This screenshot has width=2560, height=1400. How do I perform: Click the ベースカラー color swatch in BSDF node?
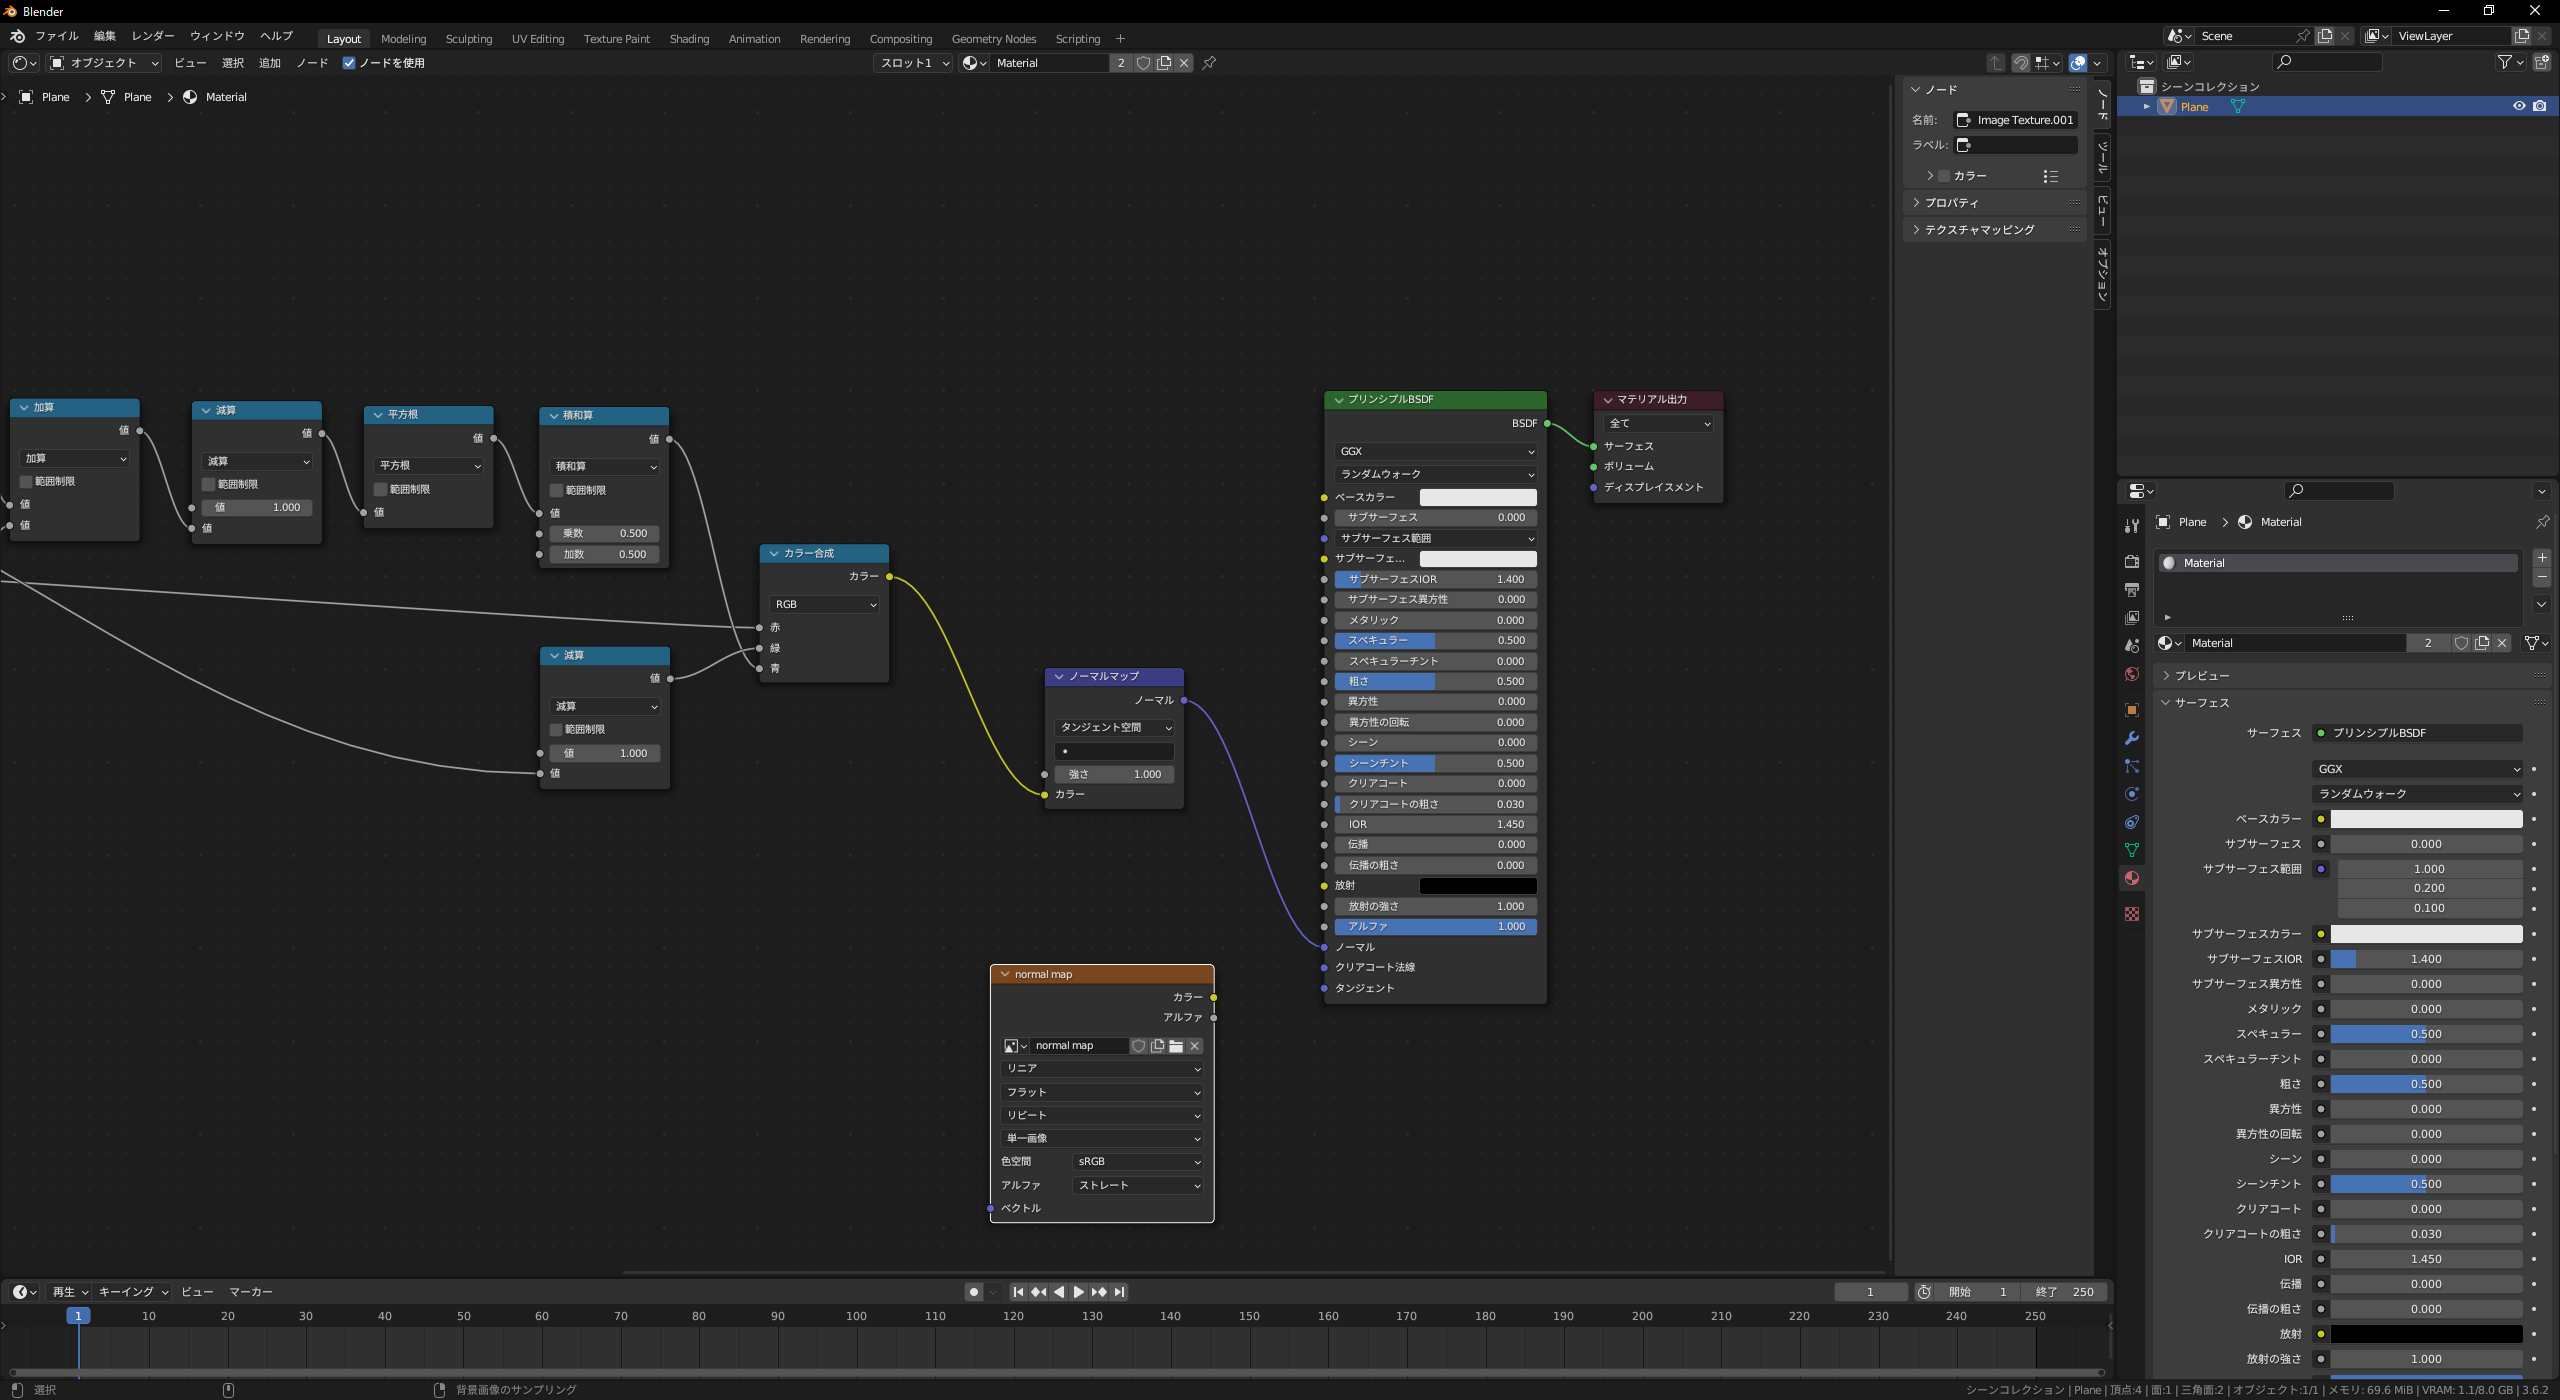pyautogui.click(x=1477, y=497)
